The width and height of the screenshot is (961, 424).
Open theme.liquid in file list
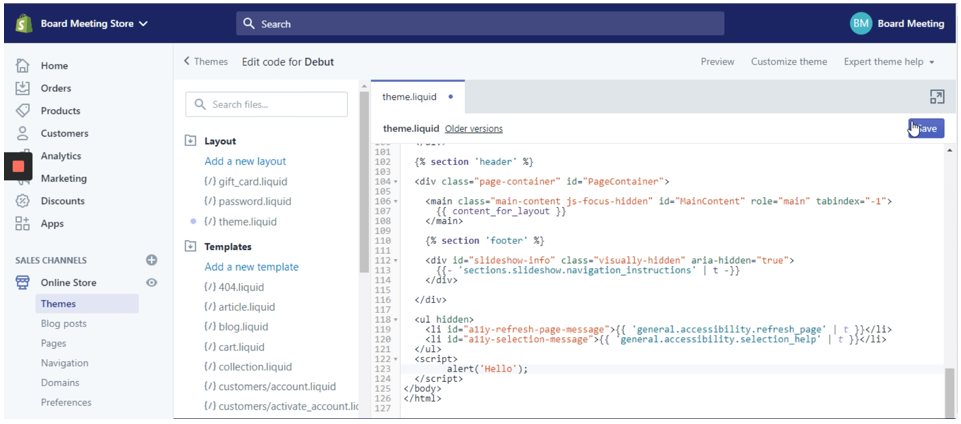point(240,221)
